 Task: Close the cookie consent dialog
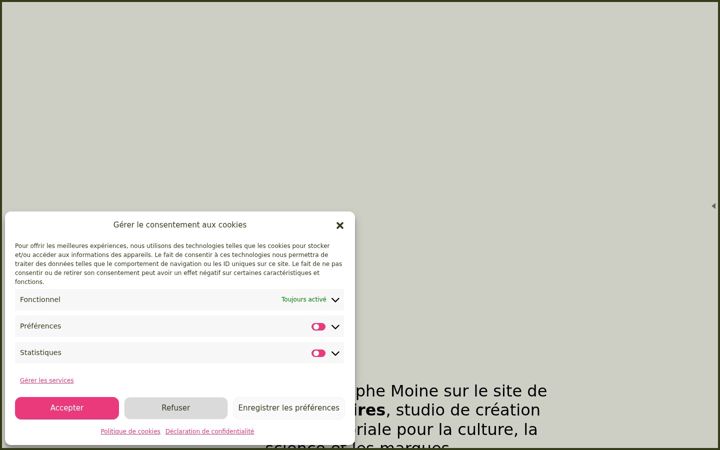[x=340, y=225]
